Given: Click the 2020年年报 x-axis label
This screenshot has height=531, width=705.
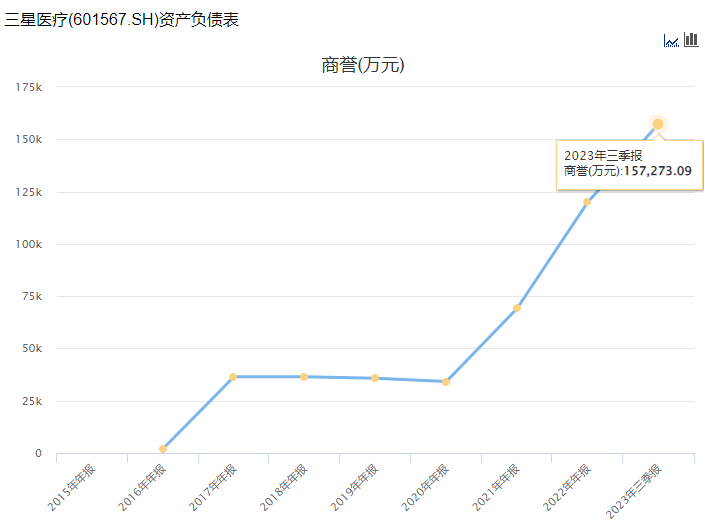Looking at the screenshot, I should point(425,487).
